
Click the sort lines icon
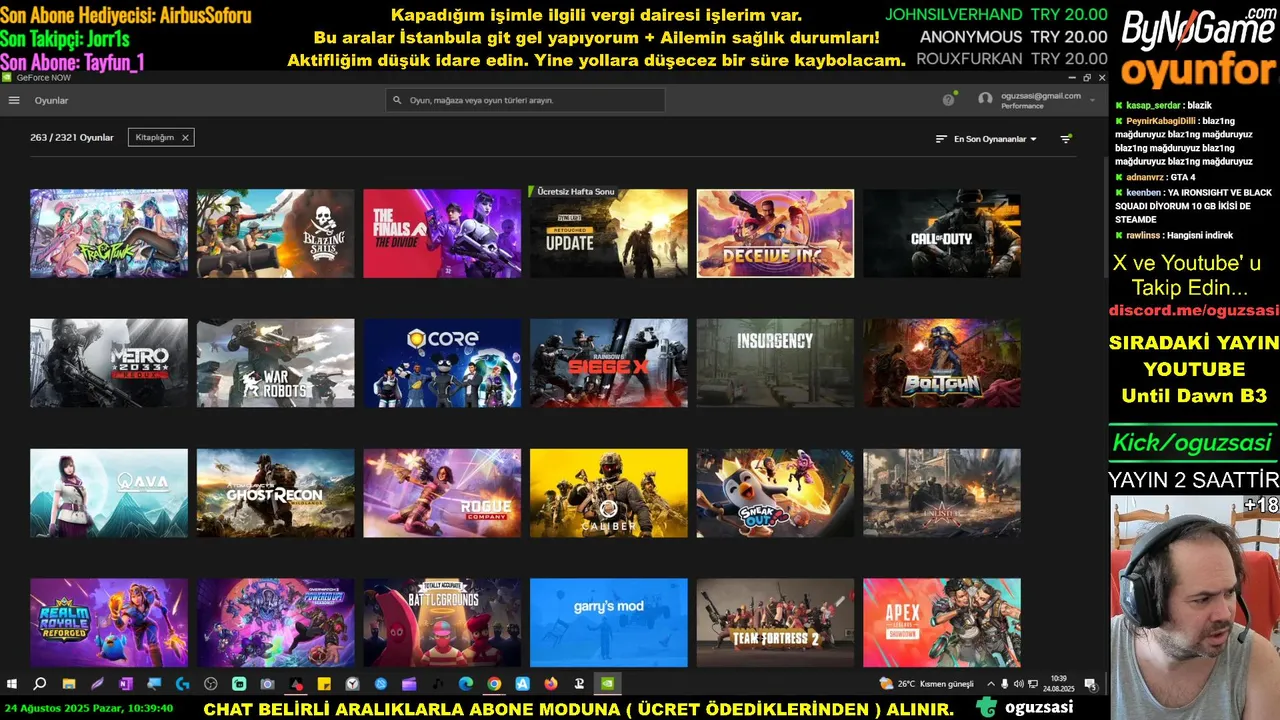(941, 139)
